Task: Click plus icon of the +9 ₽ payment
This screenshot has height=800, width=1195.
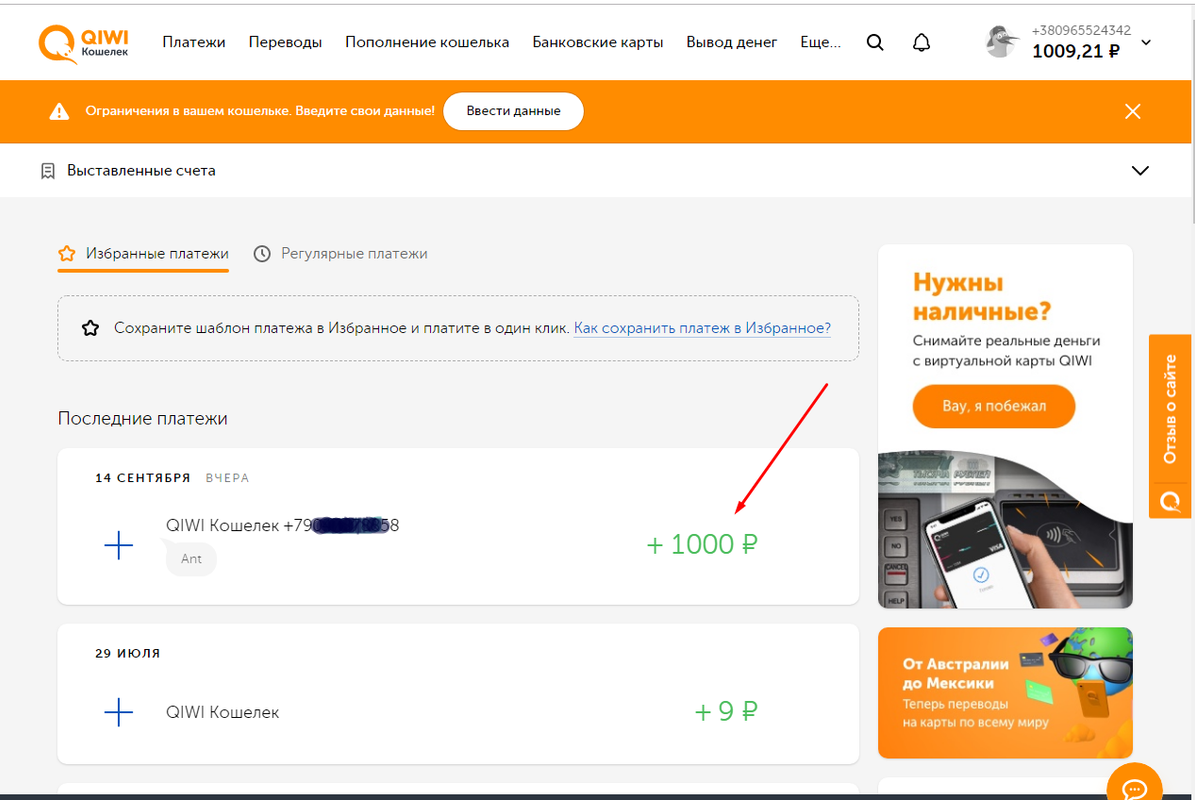Action: [118, 712]
